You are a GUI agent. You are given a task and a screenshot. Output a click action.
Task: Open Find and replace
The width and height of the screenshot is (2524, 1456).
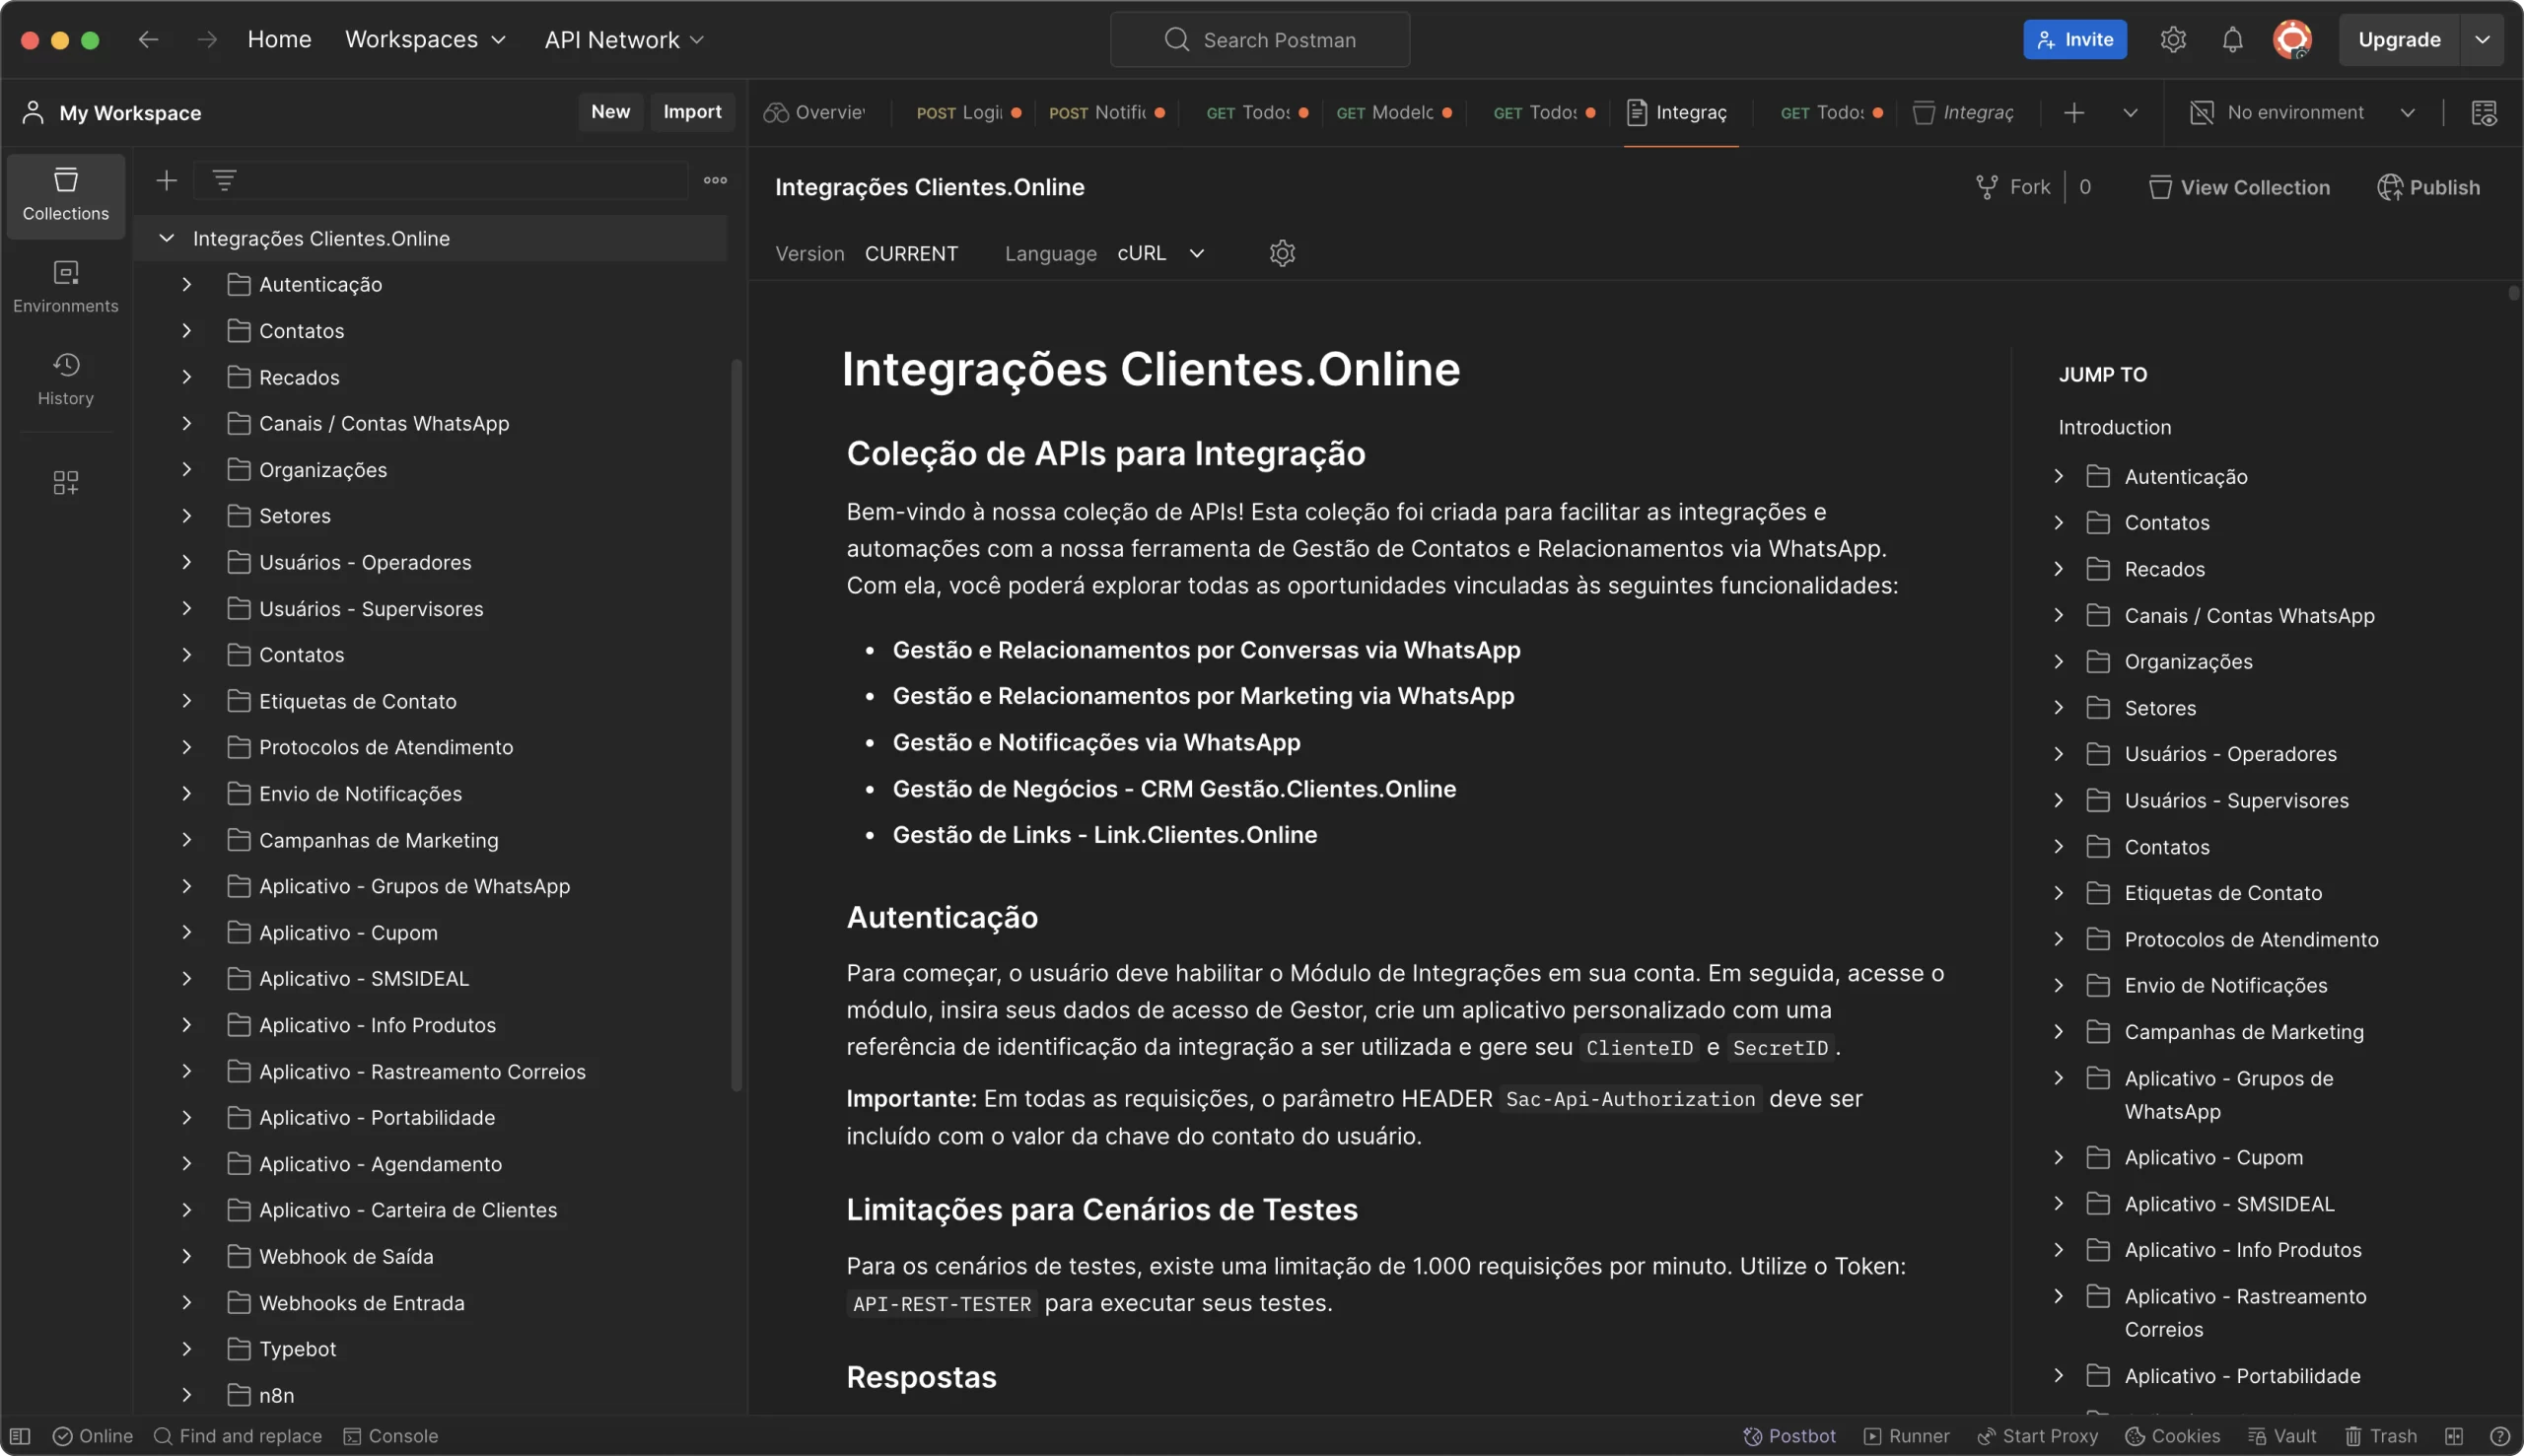[x=238, y=1436]
